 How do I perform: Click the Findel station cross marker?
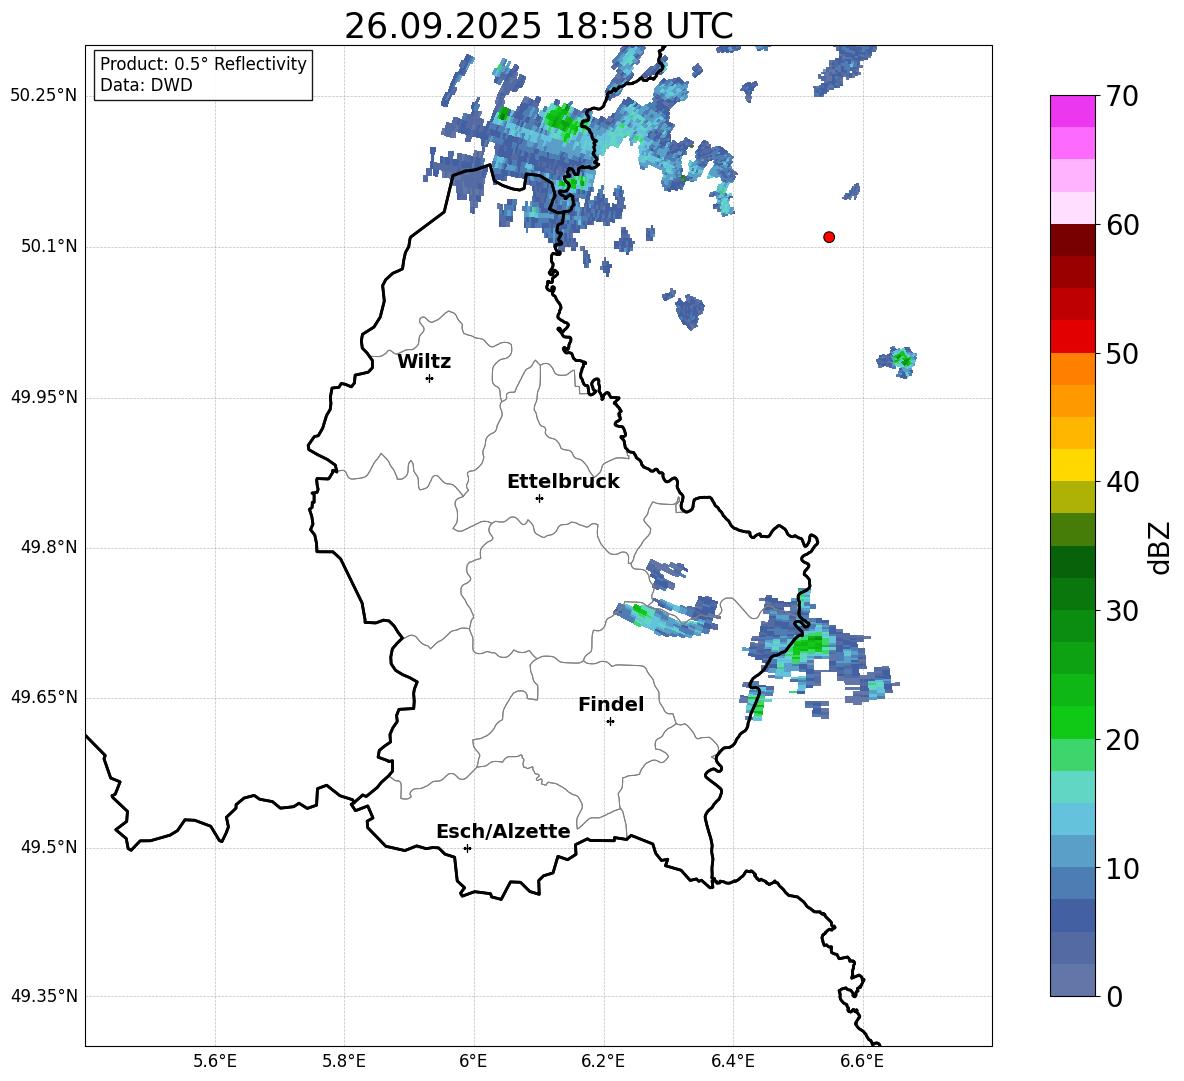[x=610, y=722]
